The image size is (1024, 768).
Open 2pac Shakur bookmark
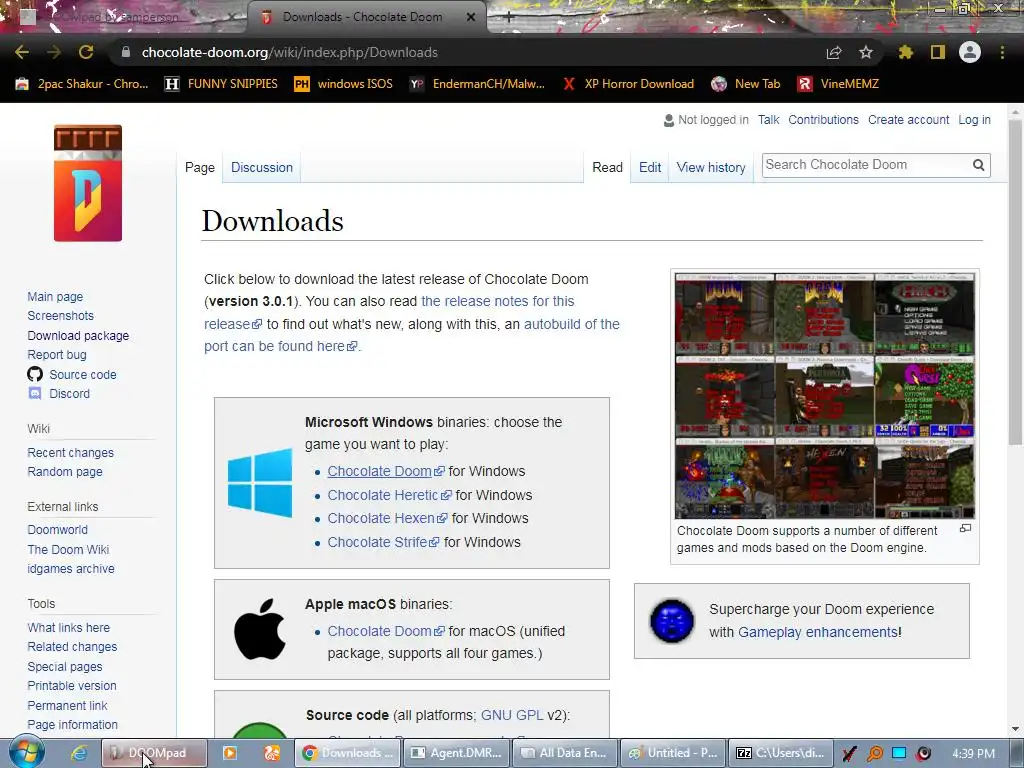coord(82,84)
